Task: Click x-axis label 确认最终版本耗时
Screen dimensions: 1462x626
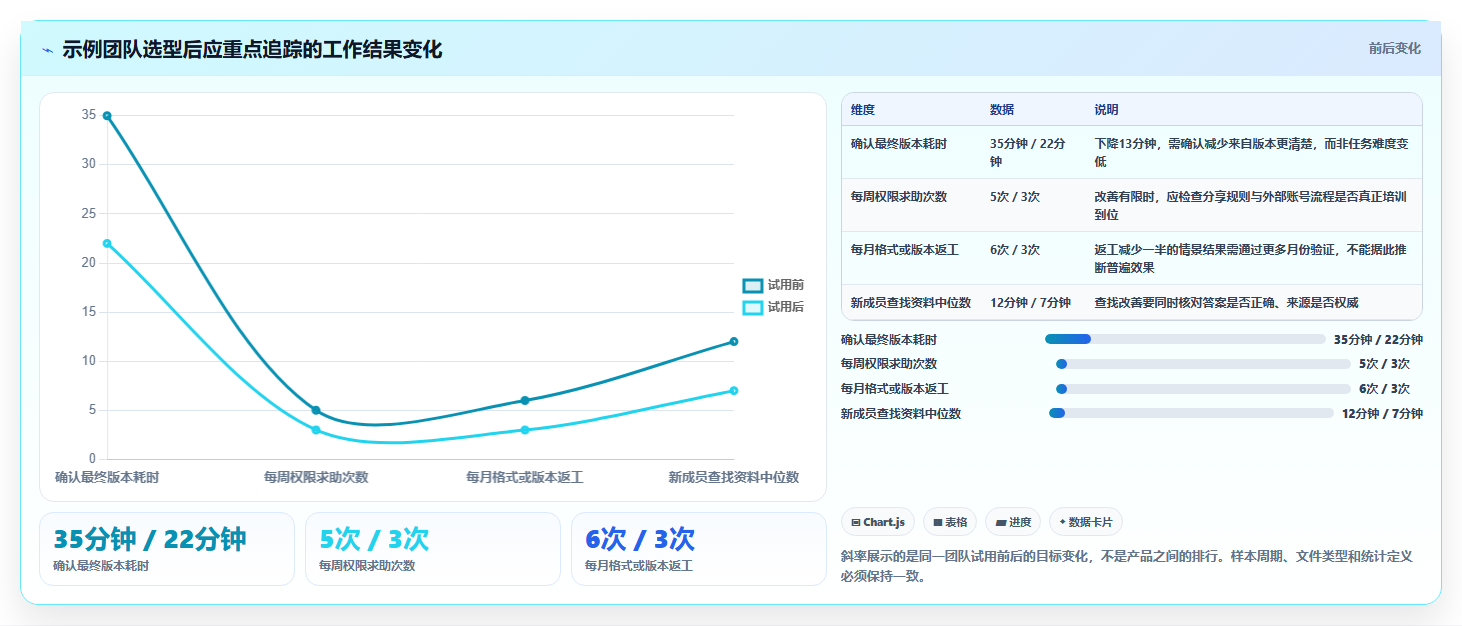Action: 107,478
